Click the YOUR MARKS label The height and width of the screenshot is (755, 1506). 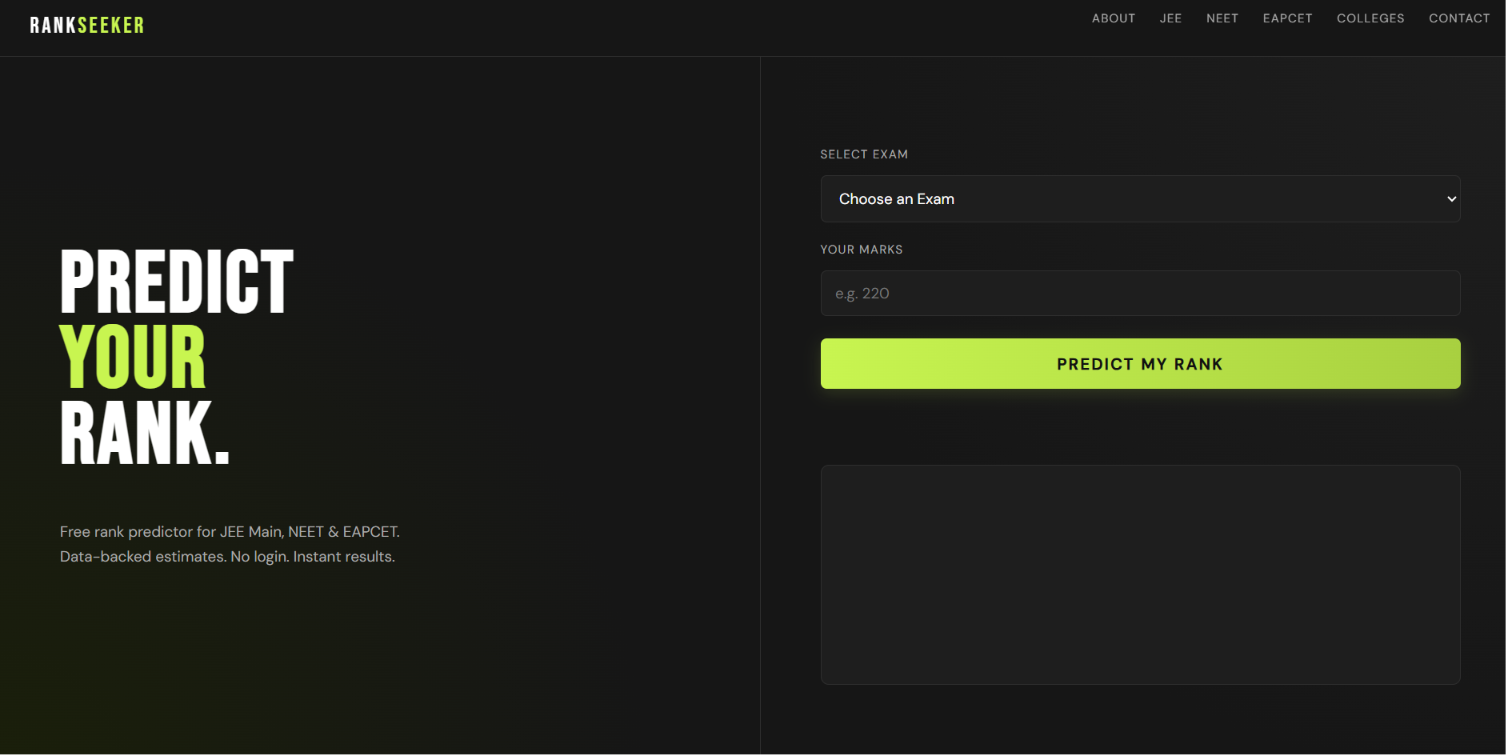pos(861,250)
